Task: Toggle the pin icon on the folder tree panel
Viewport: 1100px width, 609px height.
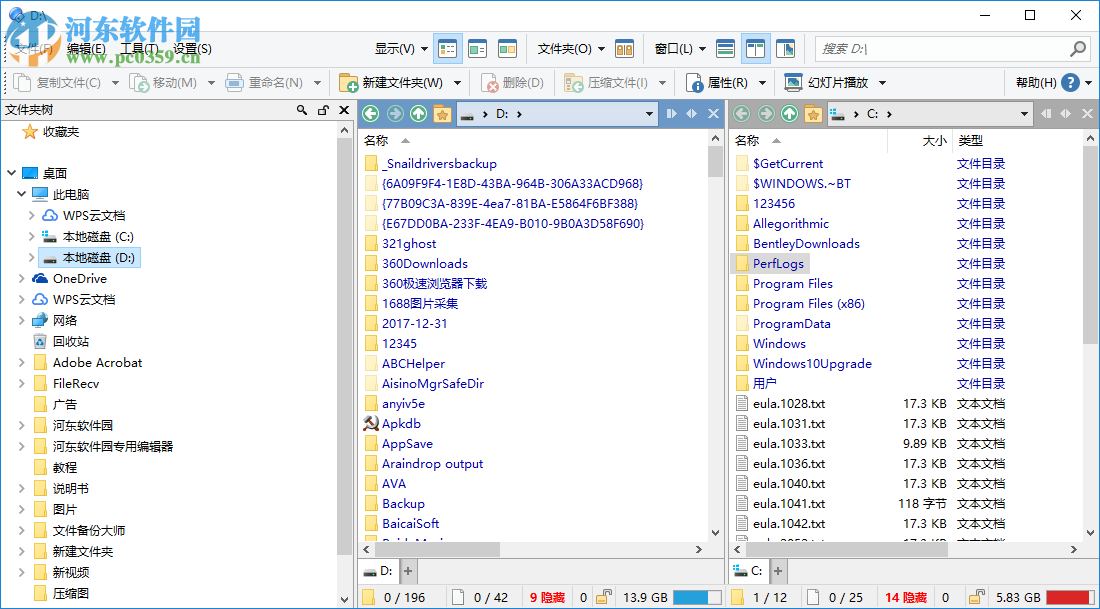Action: [x=322, y=110]
